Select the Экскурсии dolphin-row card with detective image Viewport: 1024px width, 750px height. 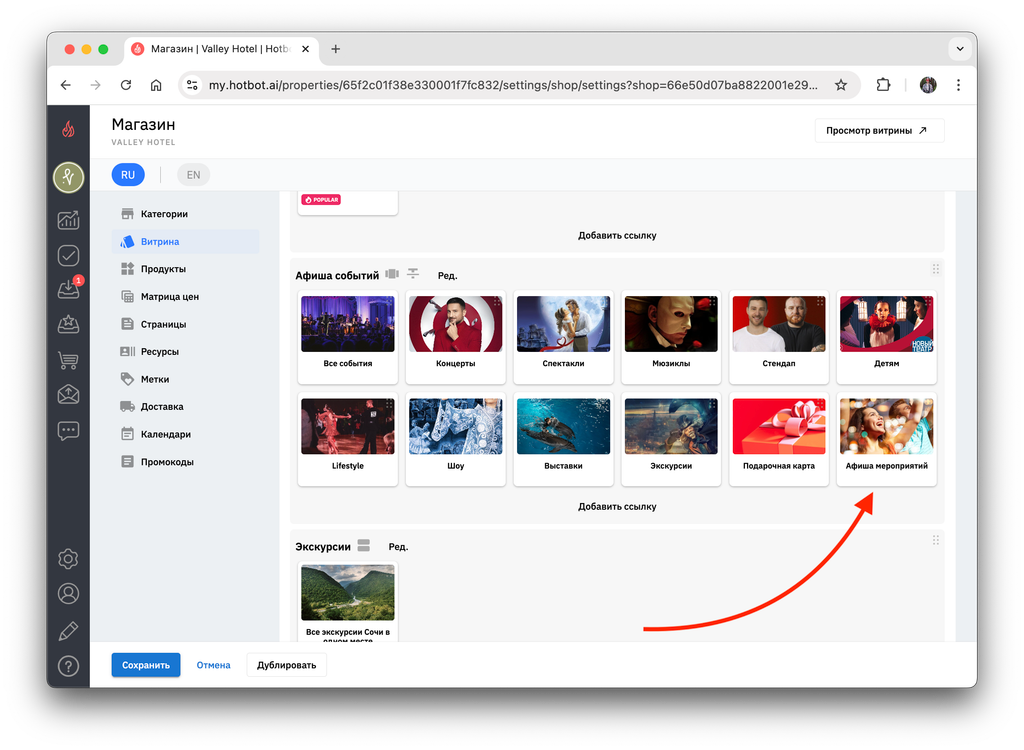click(671, 440)
